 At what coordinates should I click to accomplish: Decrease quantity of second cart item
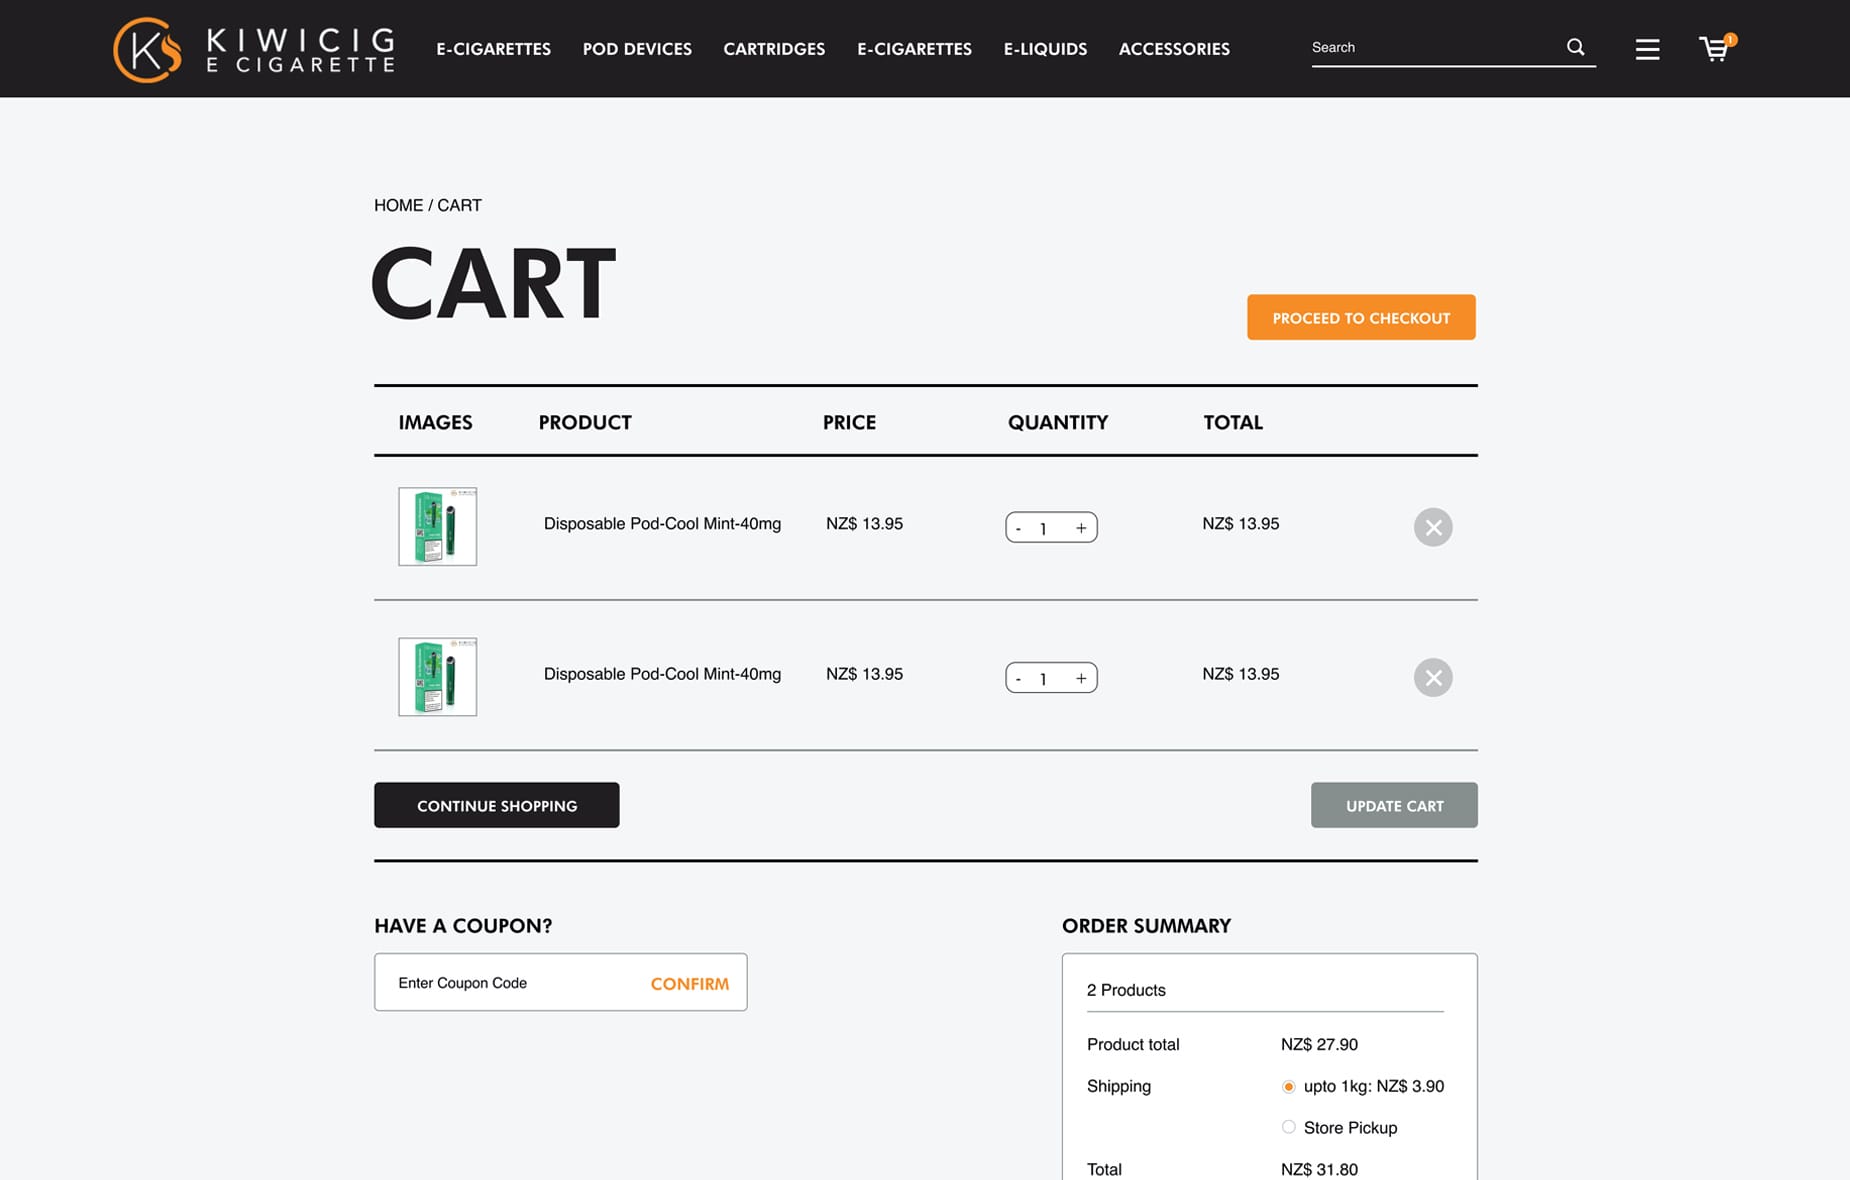pos(1018,679)
